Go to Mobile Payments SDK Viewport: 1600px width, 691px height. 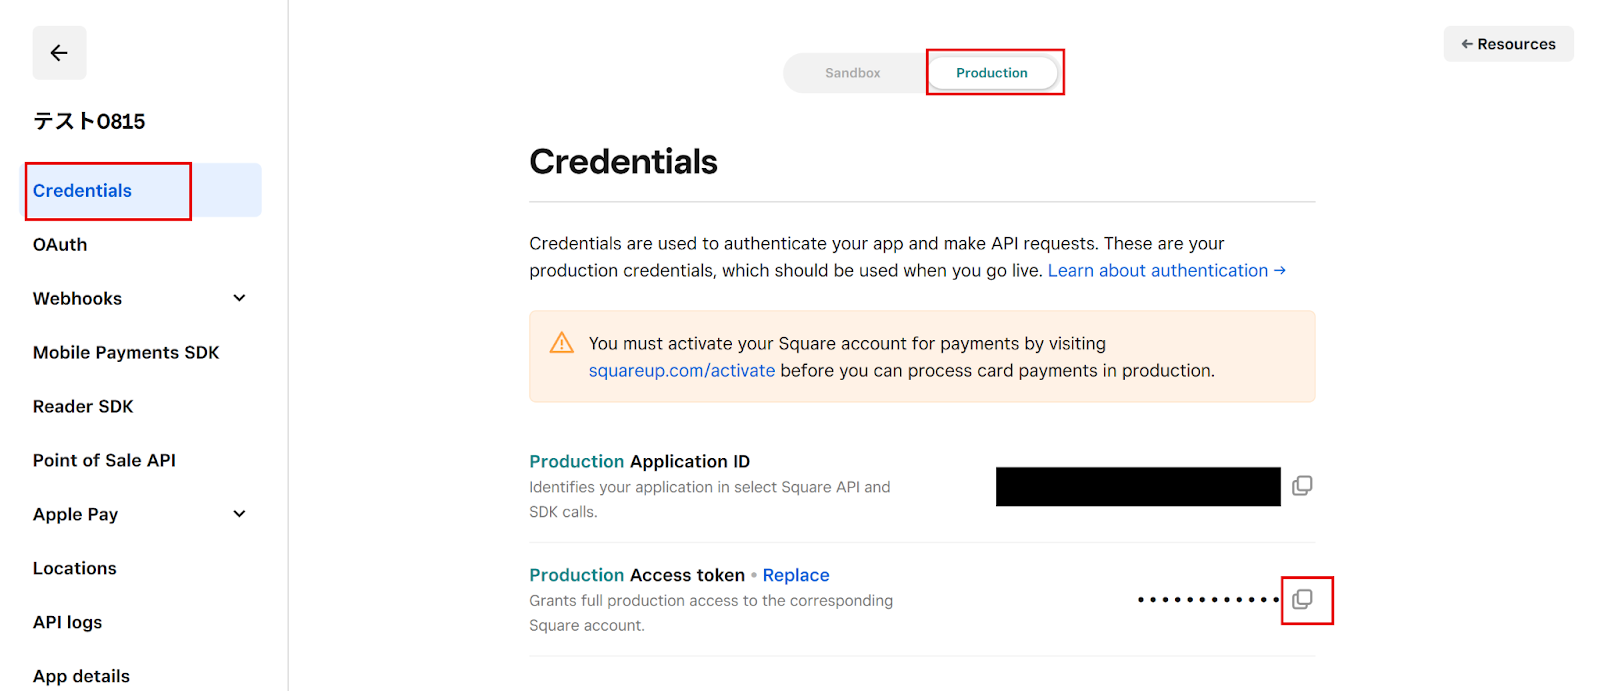click(126, 353)
